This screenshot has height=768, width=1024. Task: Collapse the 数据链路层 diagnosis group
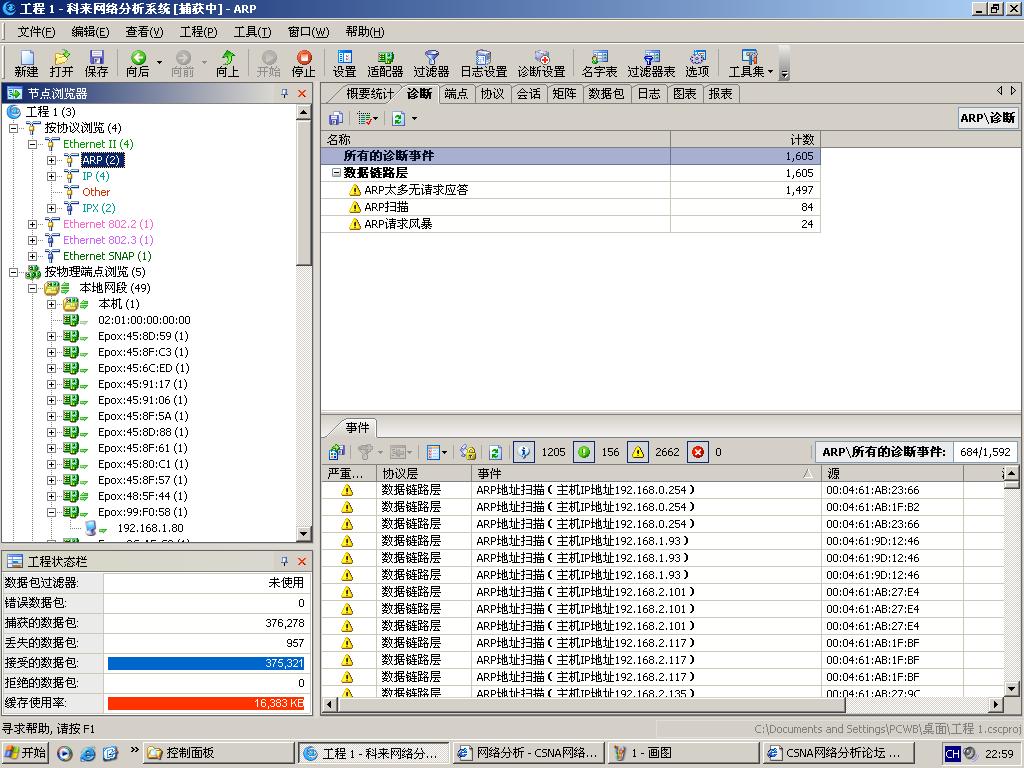pyautogui.click(x=337, y=173)
